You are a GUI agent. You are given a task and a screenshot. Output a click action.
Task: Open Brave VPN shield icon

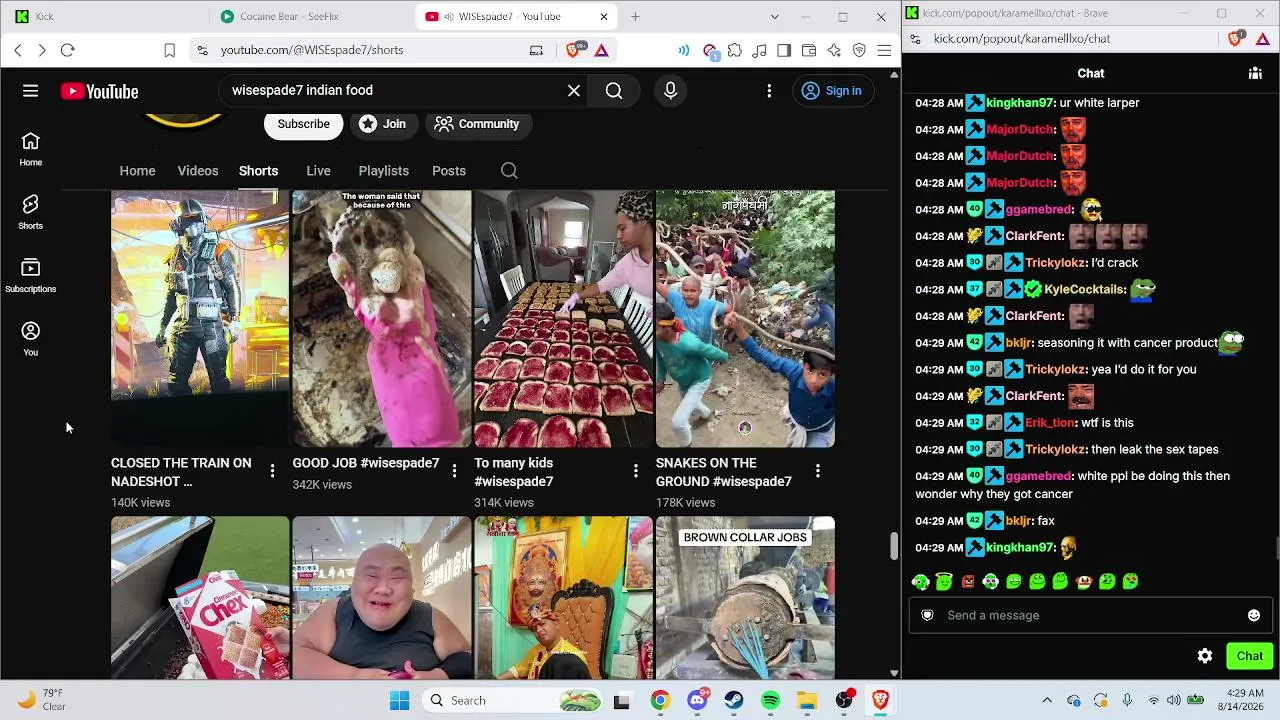[859, 50]
